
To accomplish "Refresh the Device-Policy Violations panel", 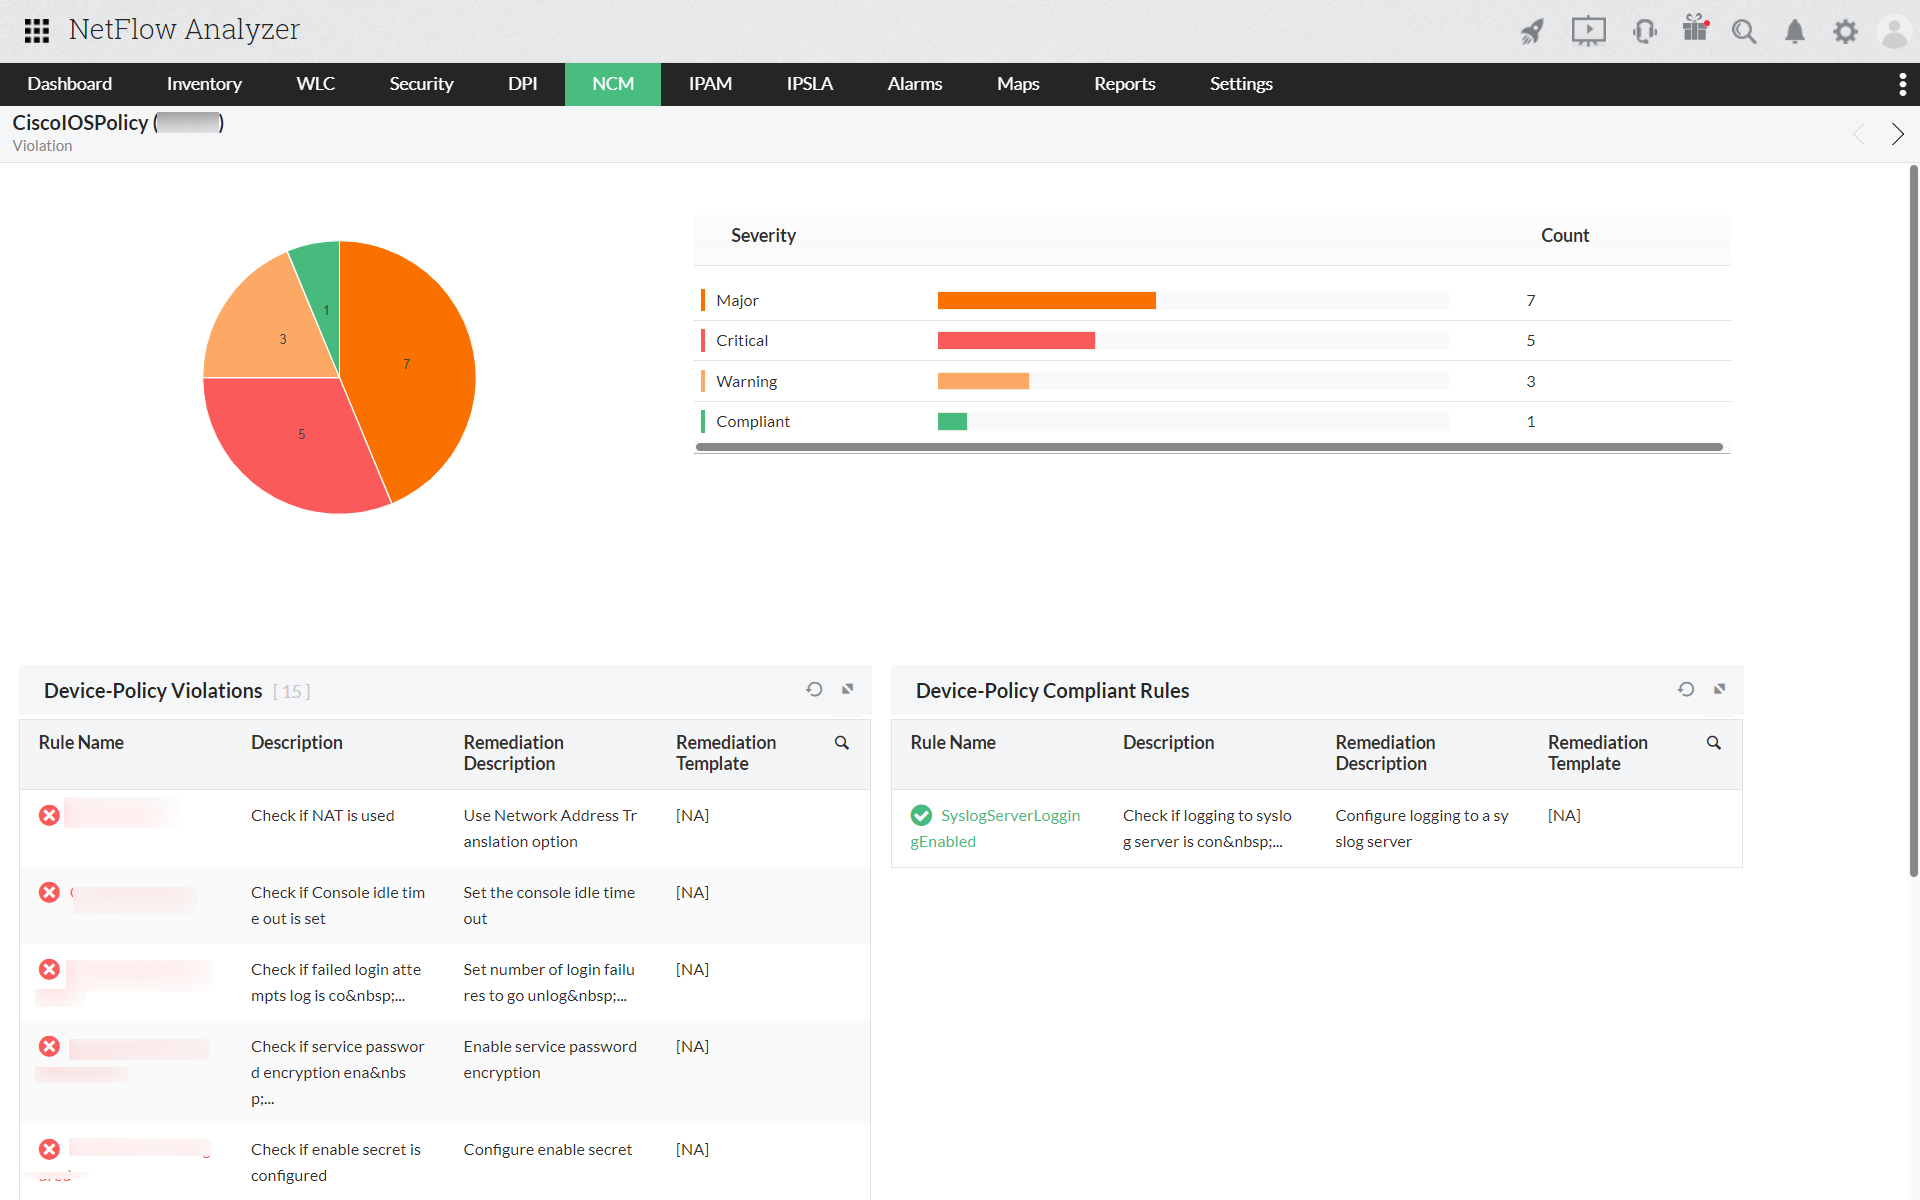I will [x=814, y=689].
